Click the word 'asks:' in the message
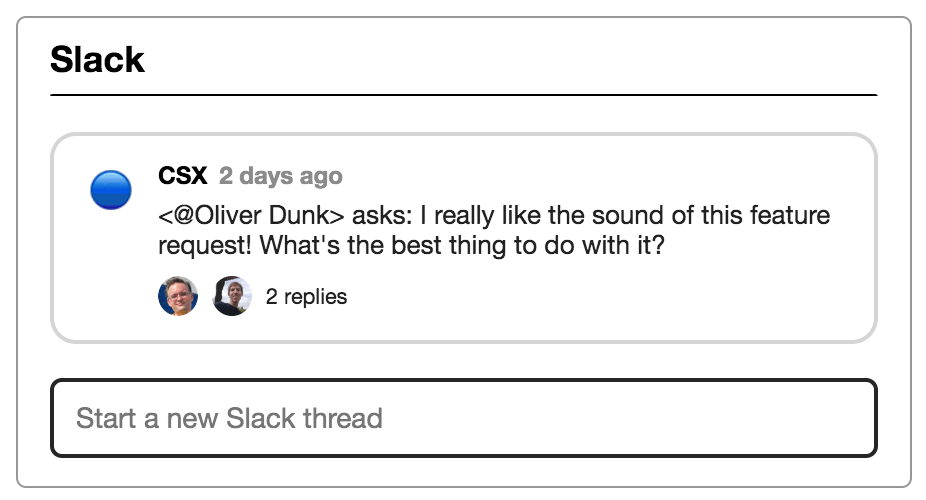 pos(382,215)
